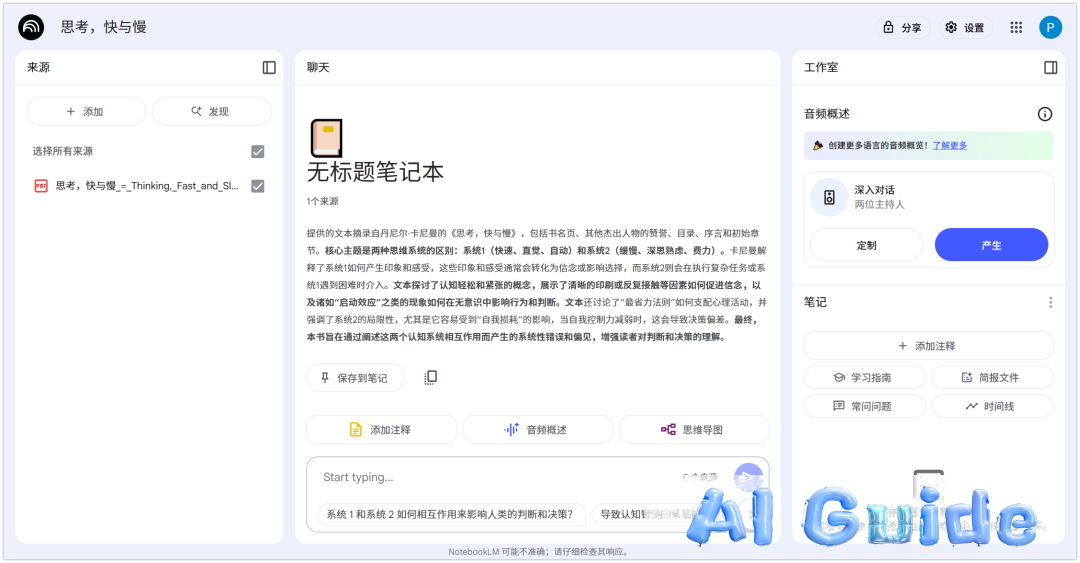Collapse the 工作室 studio panel icon

[1050, 68]
